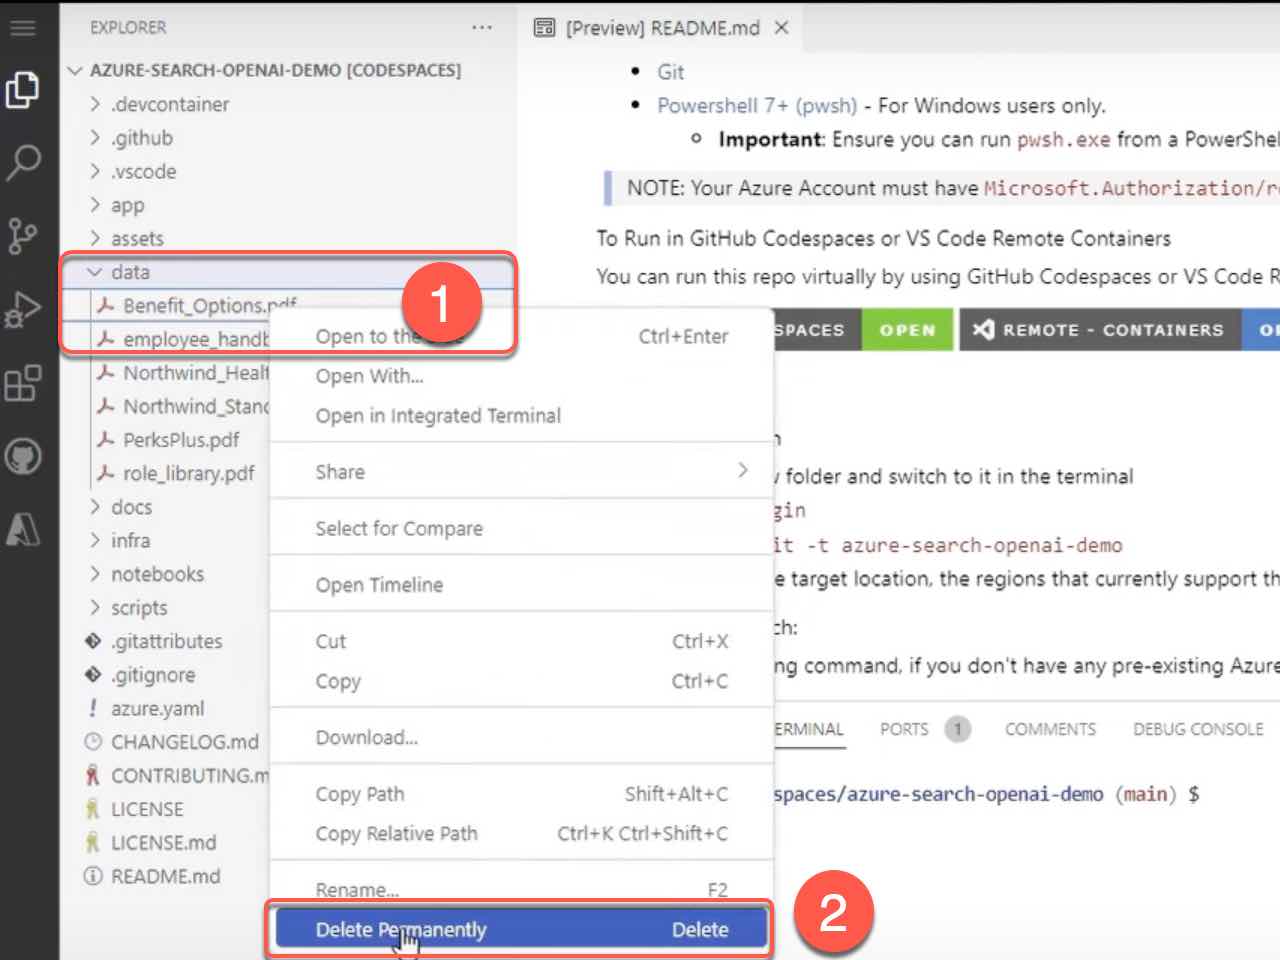The height and width of the screenshot is (960, 1280).
Task: Open the LICENSE file without extension
Action: (x=135, y=809)
